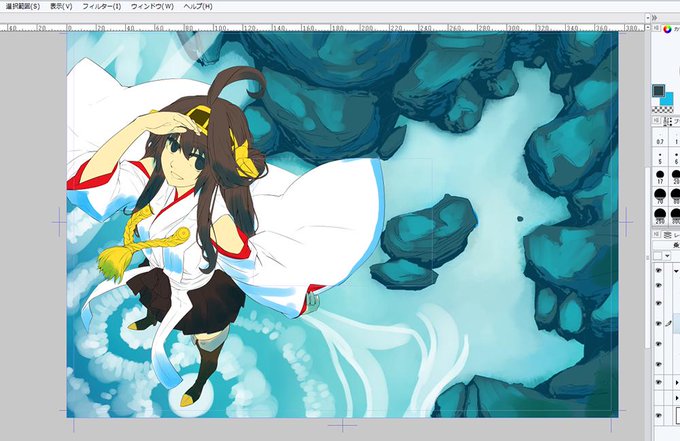Open the palette color dropdown arrow
The image size is (680, 441).
pos(667,256)
